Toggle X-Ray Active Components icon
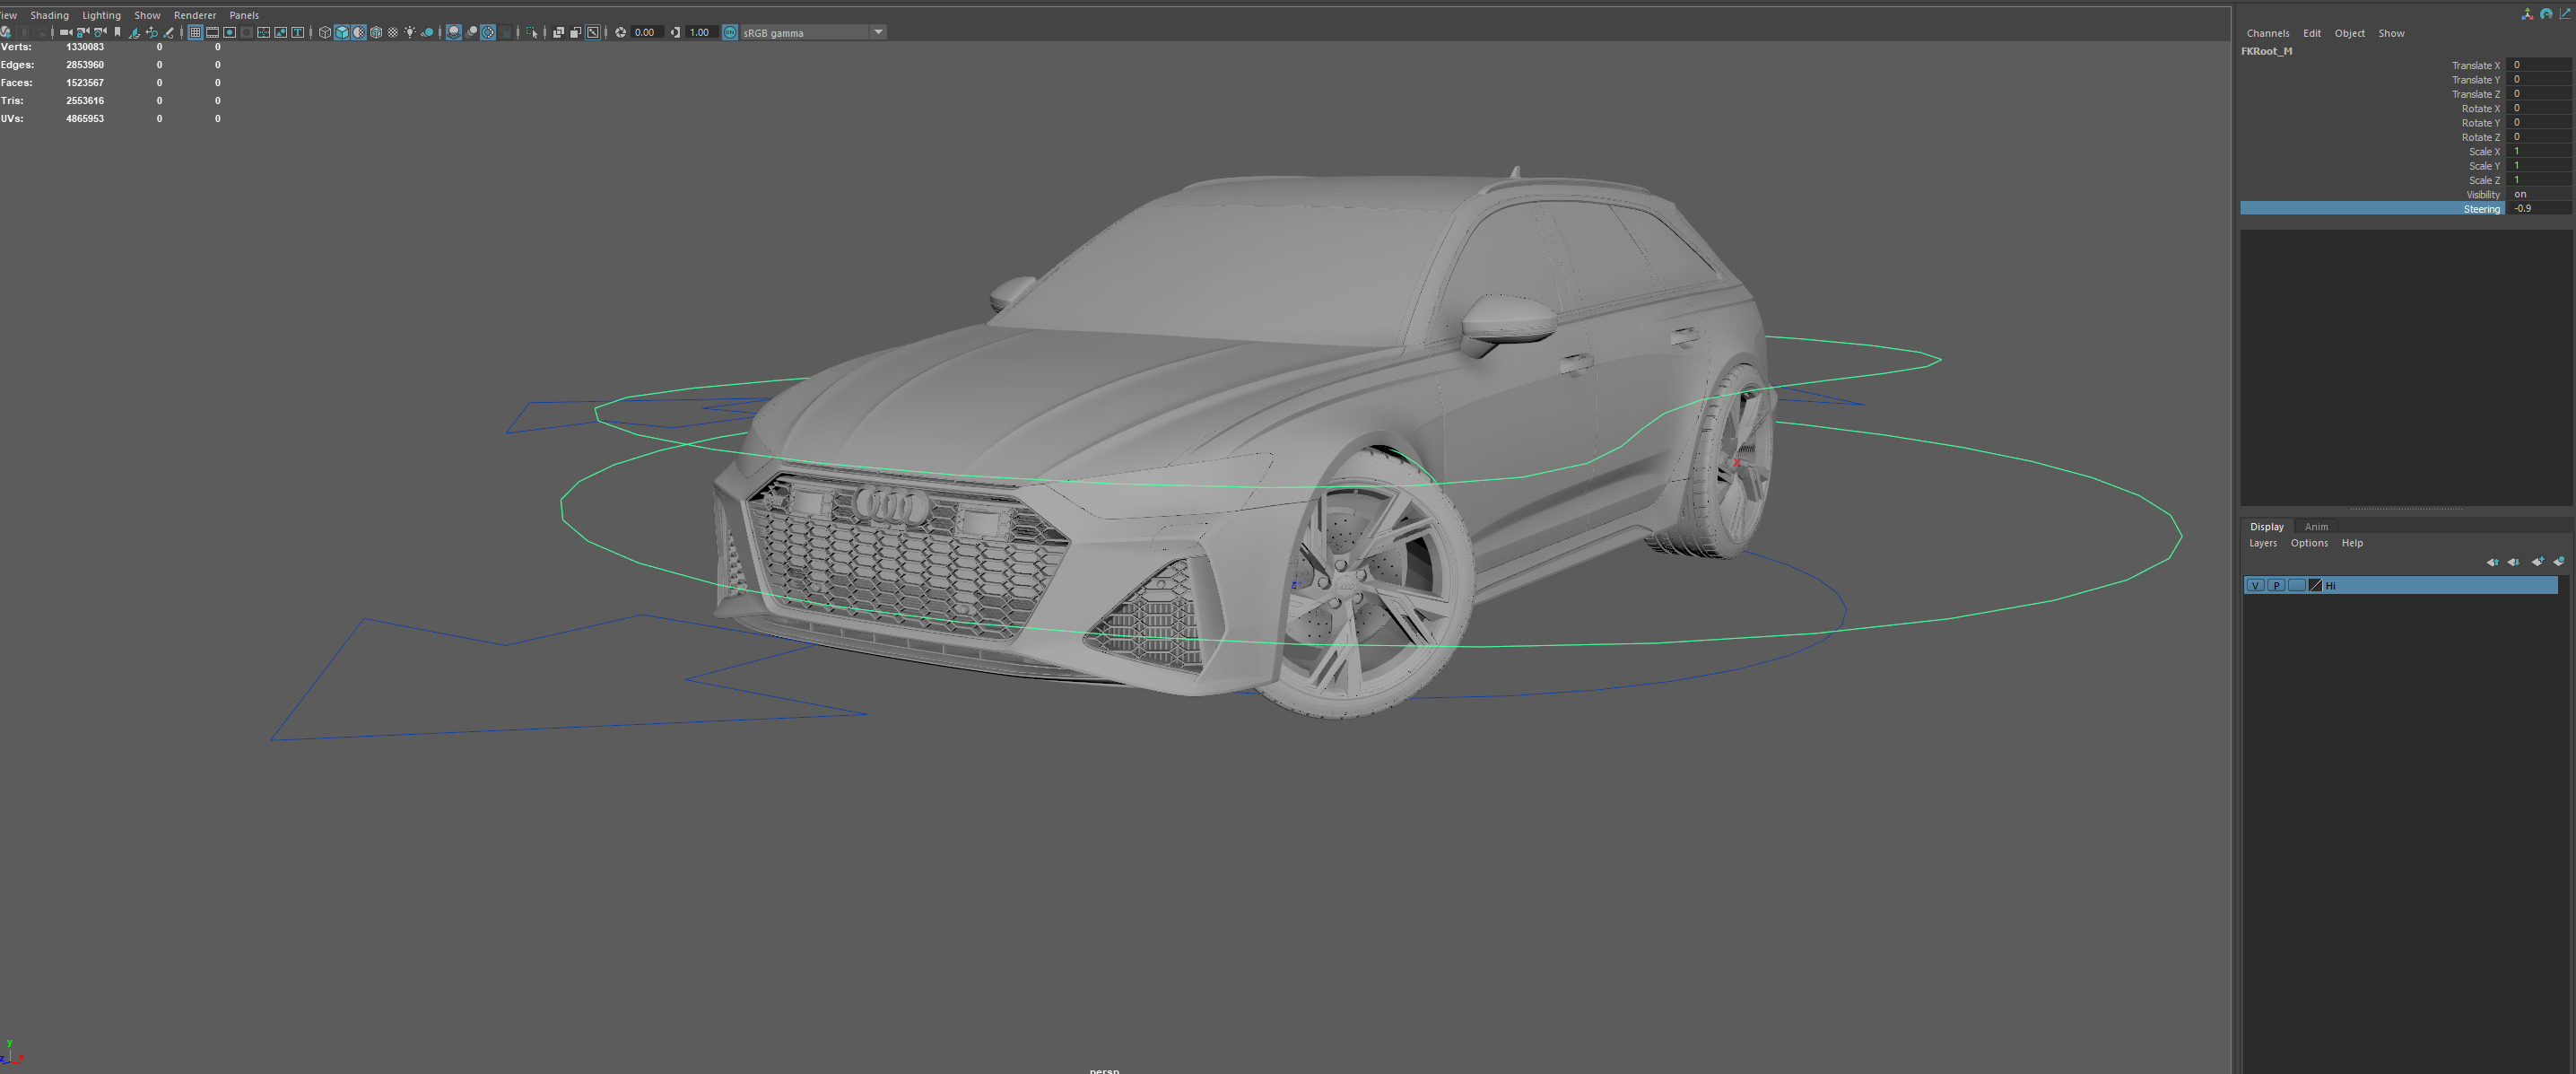This screenshot has height=1074, width=2576. click(576, 33)
